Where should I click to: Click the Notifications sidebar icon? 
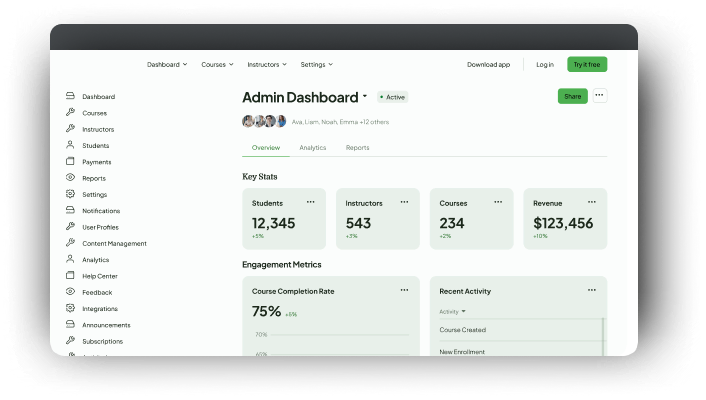[70, 210]
